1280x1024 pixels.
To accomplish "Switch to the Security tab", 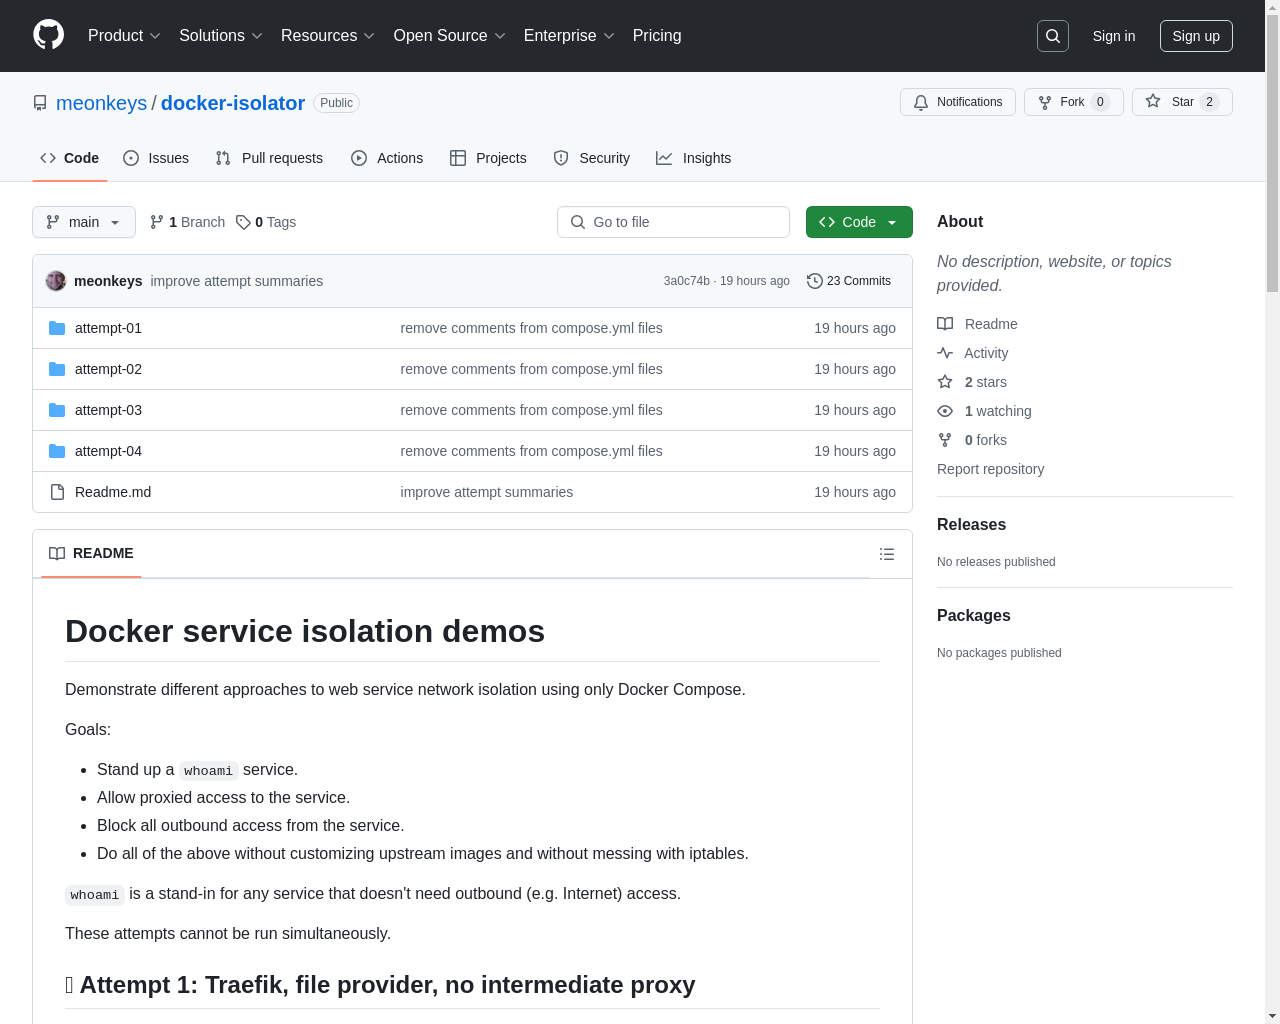I will 592,158.
